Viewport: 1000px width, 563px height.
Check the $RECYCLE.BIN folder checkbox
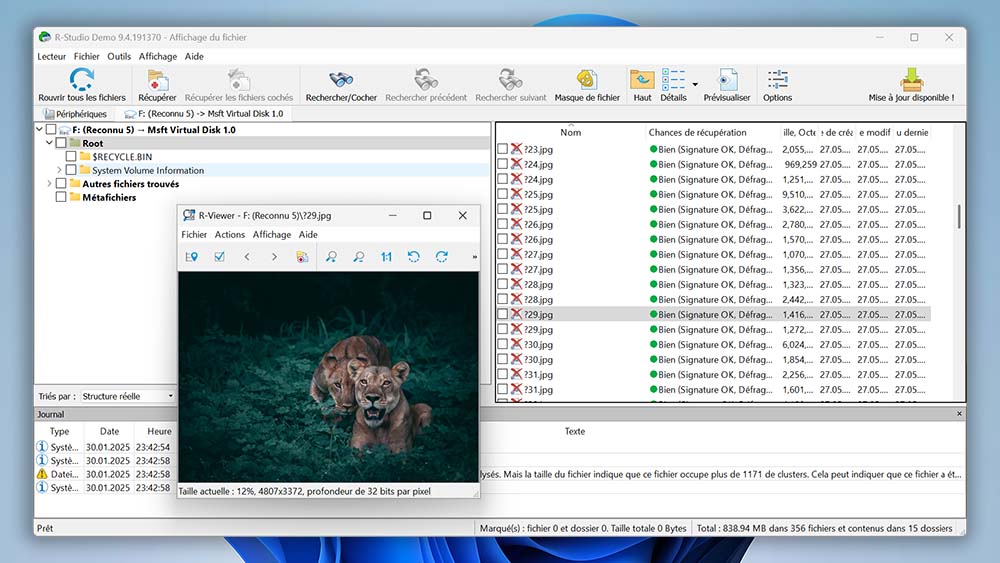(71, 156)
